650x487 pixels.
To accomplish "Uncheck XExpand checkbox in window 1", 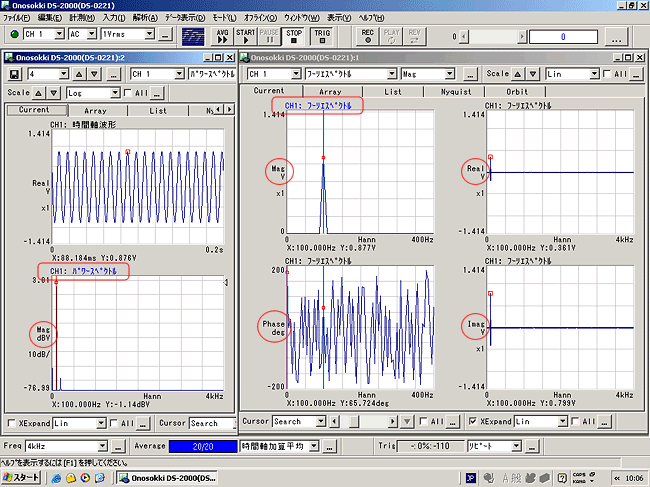I will [x=473, y=421].
